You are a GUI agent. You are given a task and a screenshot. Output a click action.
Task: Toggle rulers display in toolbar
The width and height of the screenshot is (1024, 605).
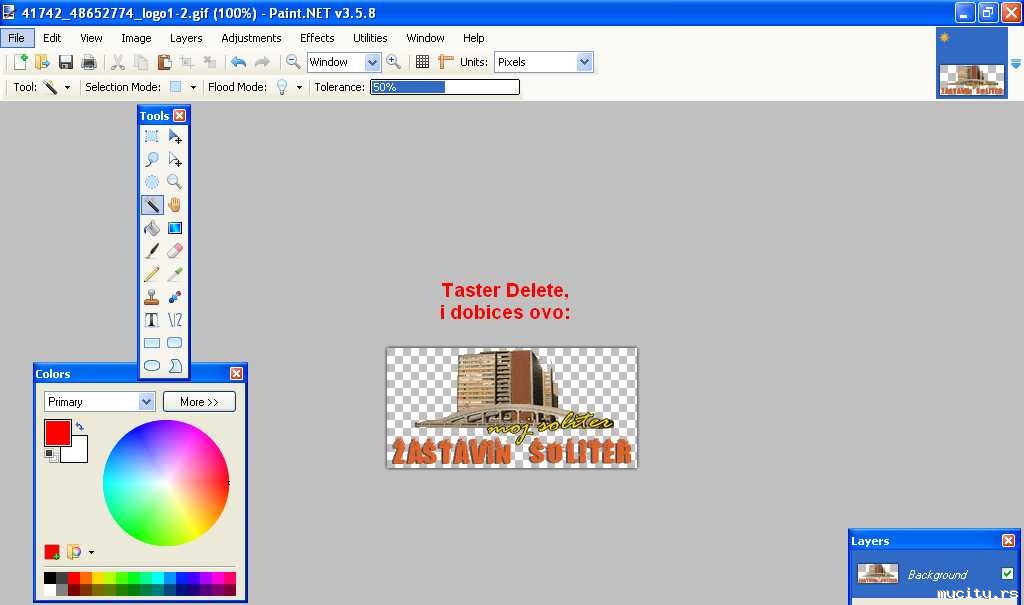(x=446, y=62)
